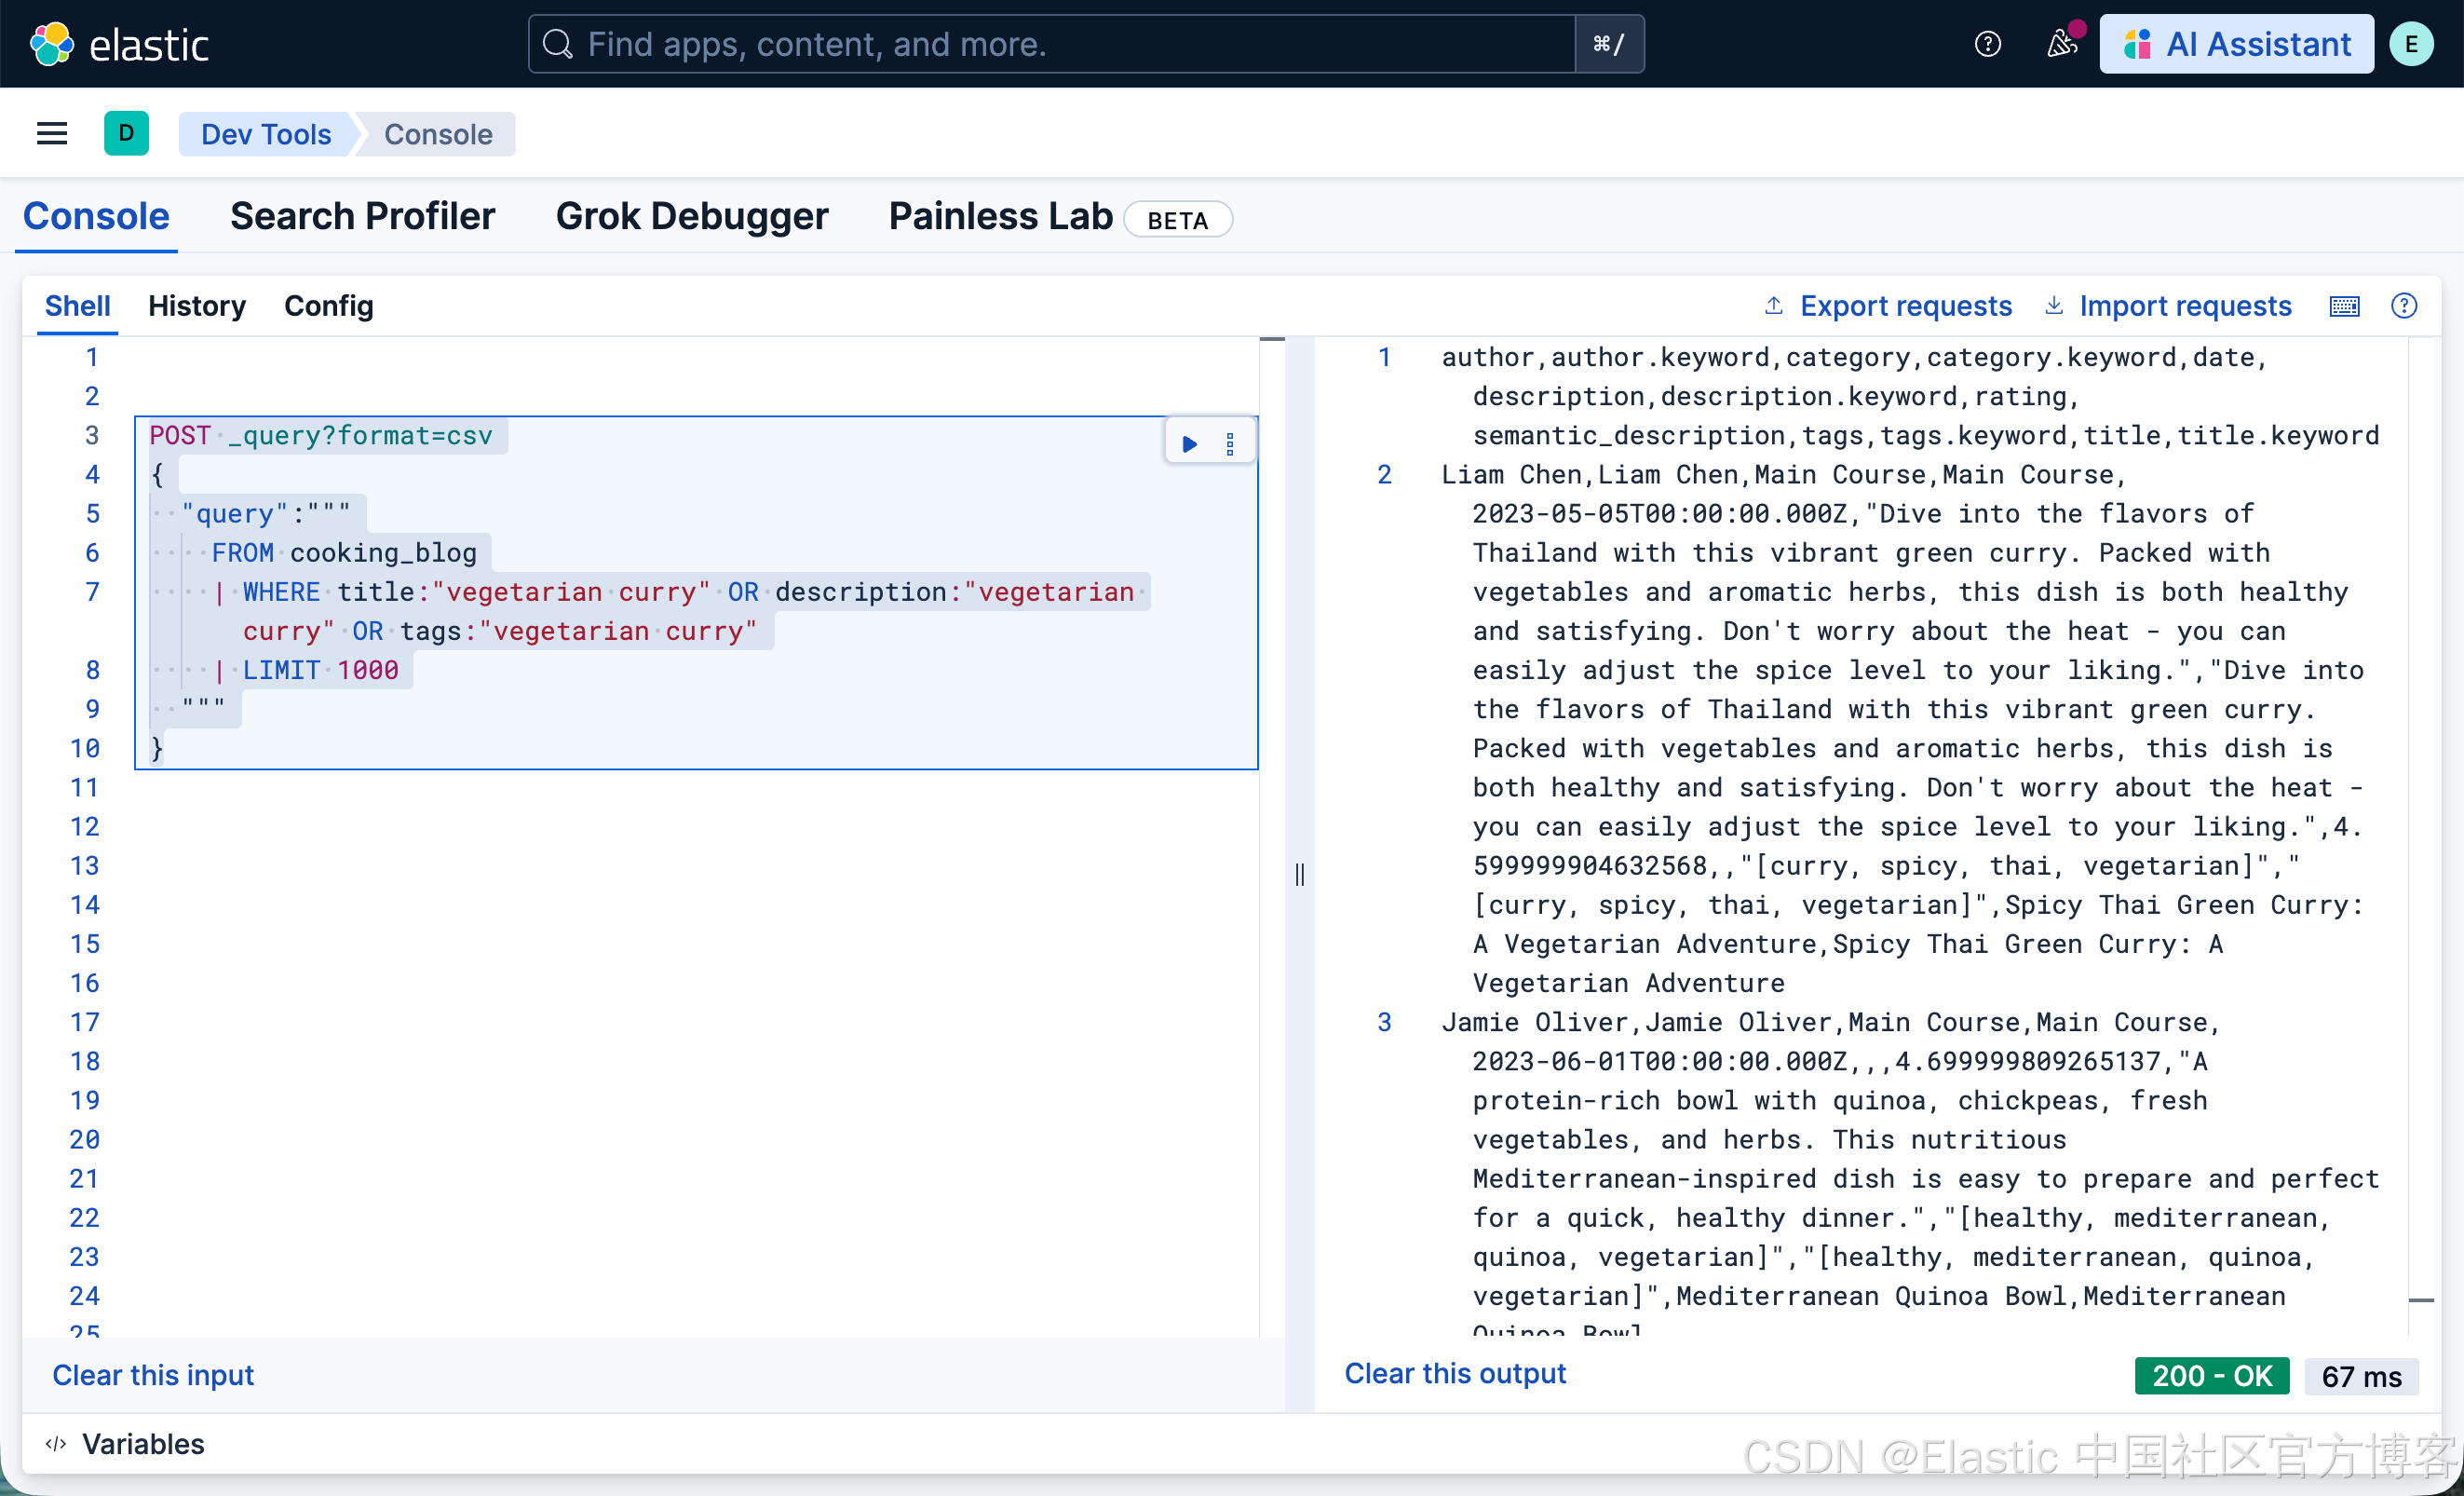Image resolution: width=2464 pixels, height=1496 pixels.
Task: Click Clear this output
Action: [1454, 1373]
